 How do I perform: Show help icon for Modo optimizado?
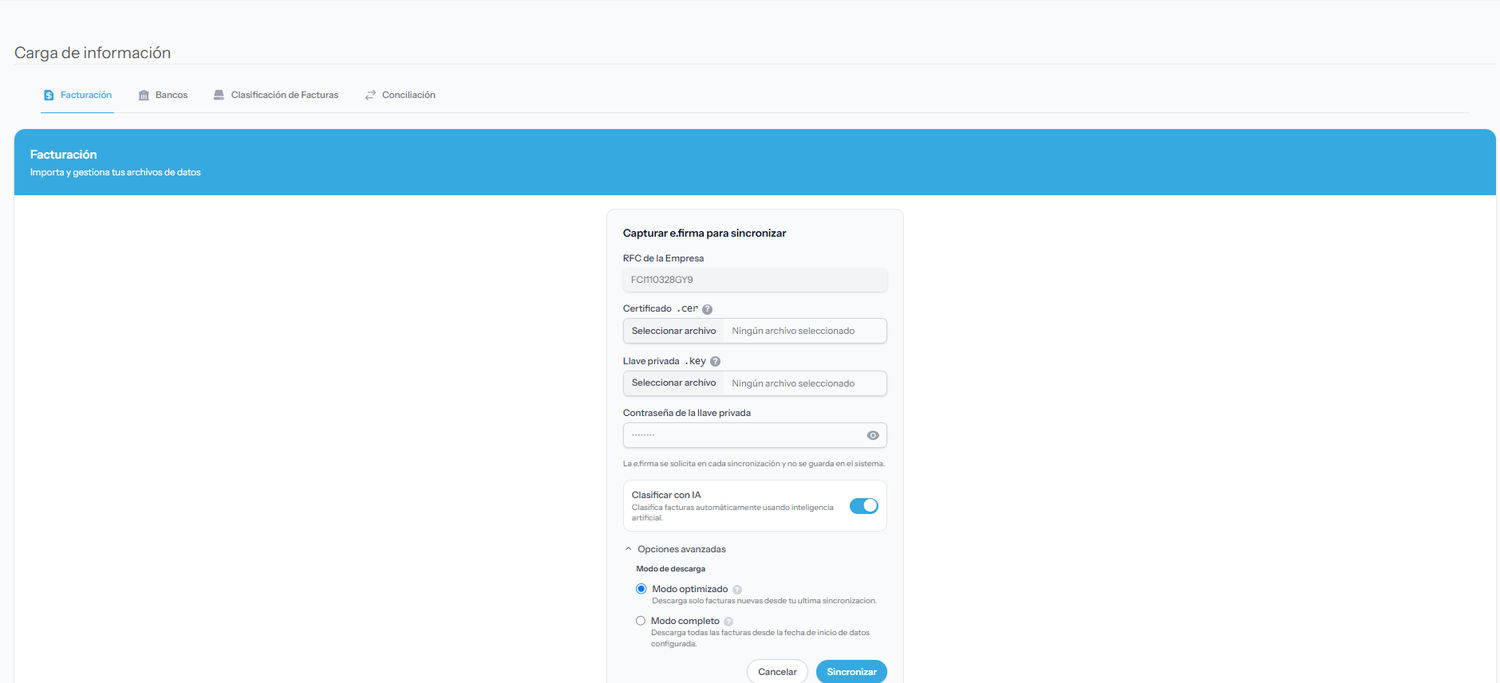click(737, 590)
